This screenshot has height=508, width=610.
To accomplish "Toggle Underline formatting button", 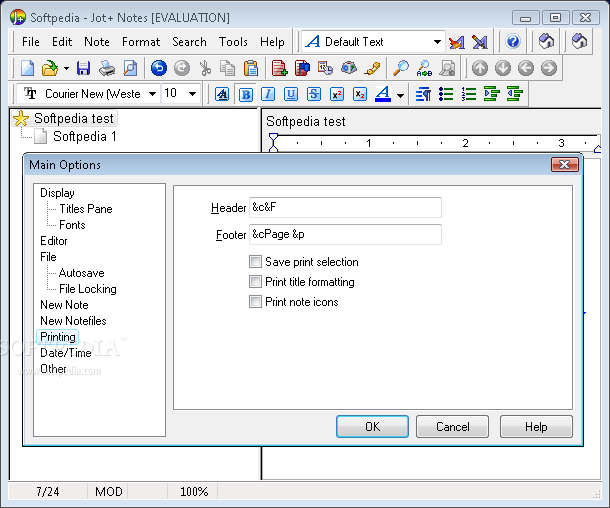I will pyautogui.click(x=291, y=94).
